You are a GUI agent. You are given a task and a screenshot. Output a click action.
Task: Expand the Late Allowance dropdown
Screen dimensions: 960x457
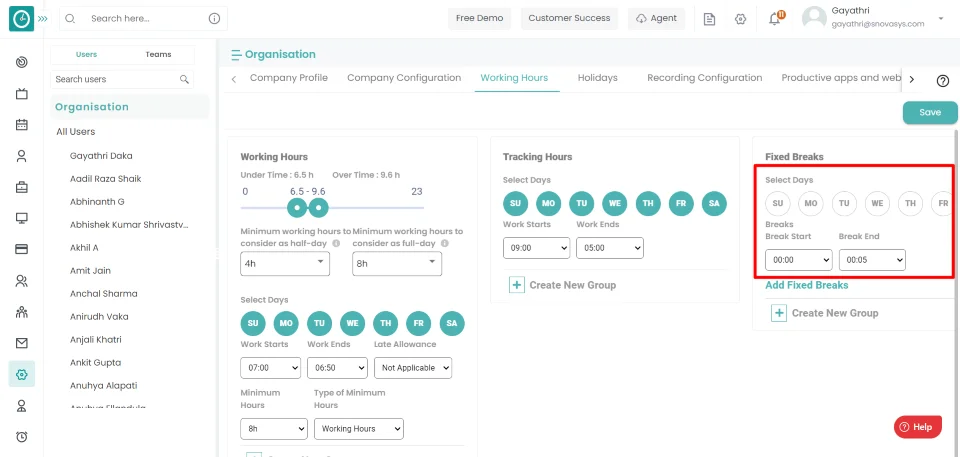click(413, 368)
